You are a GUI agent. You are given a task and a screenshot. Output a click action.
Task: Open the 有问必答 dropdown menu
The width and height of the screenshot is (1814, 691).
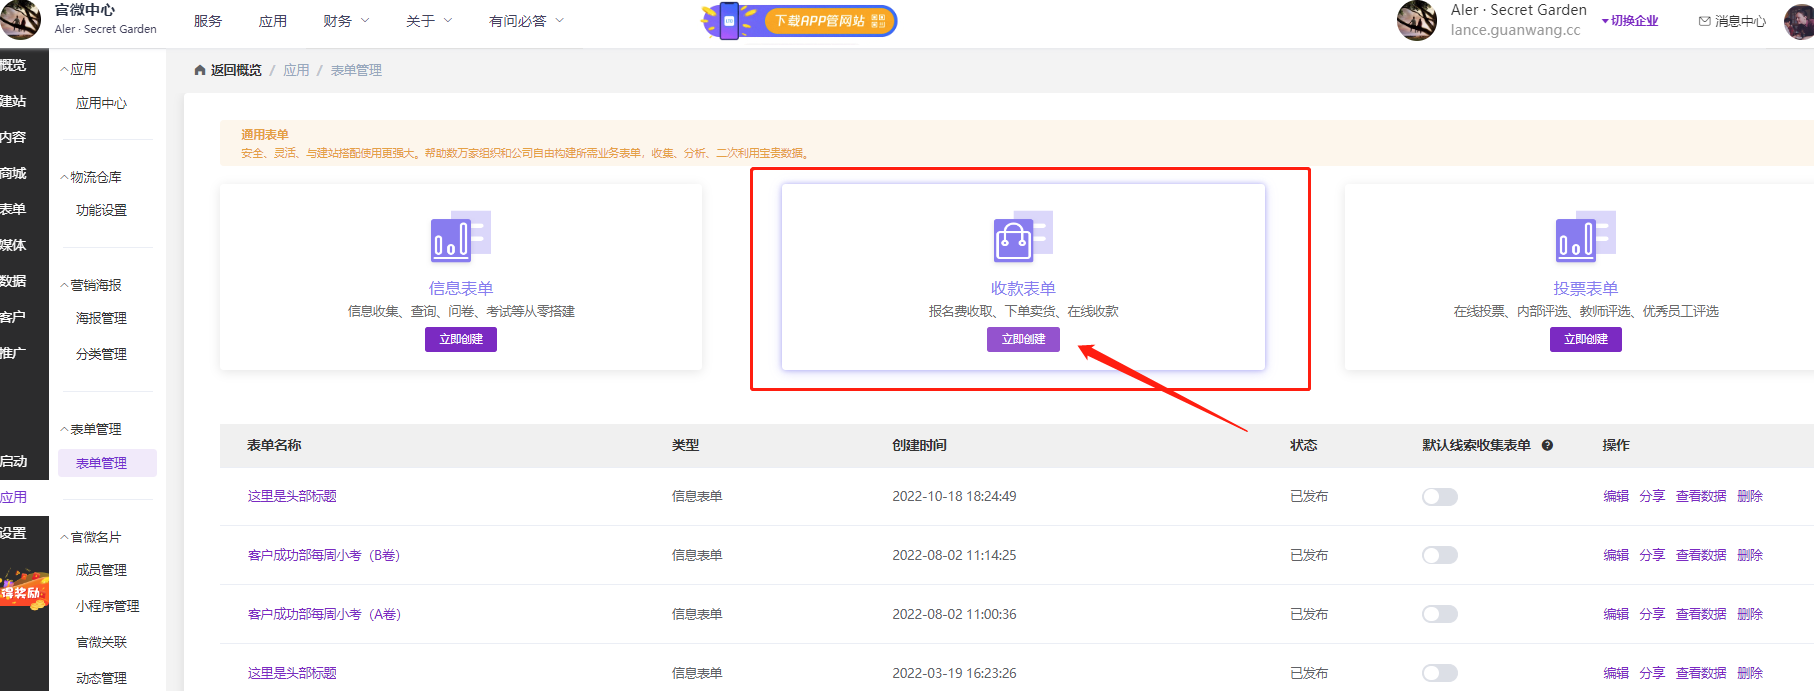[526, 21]
